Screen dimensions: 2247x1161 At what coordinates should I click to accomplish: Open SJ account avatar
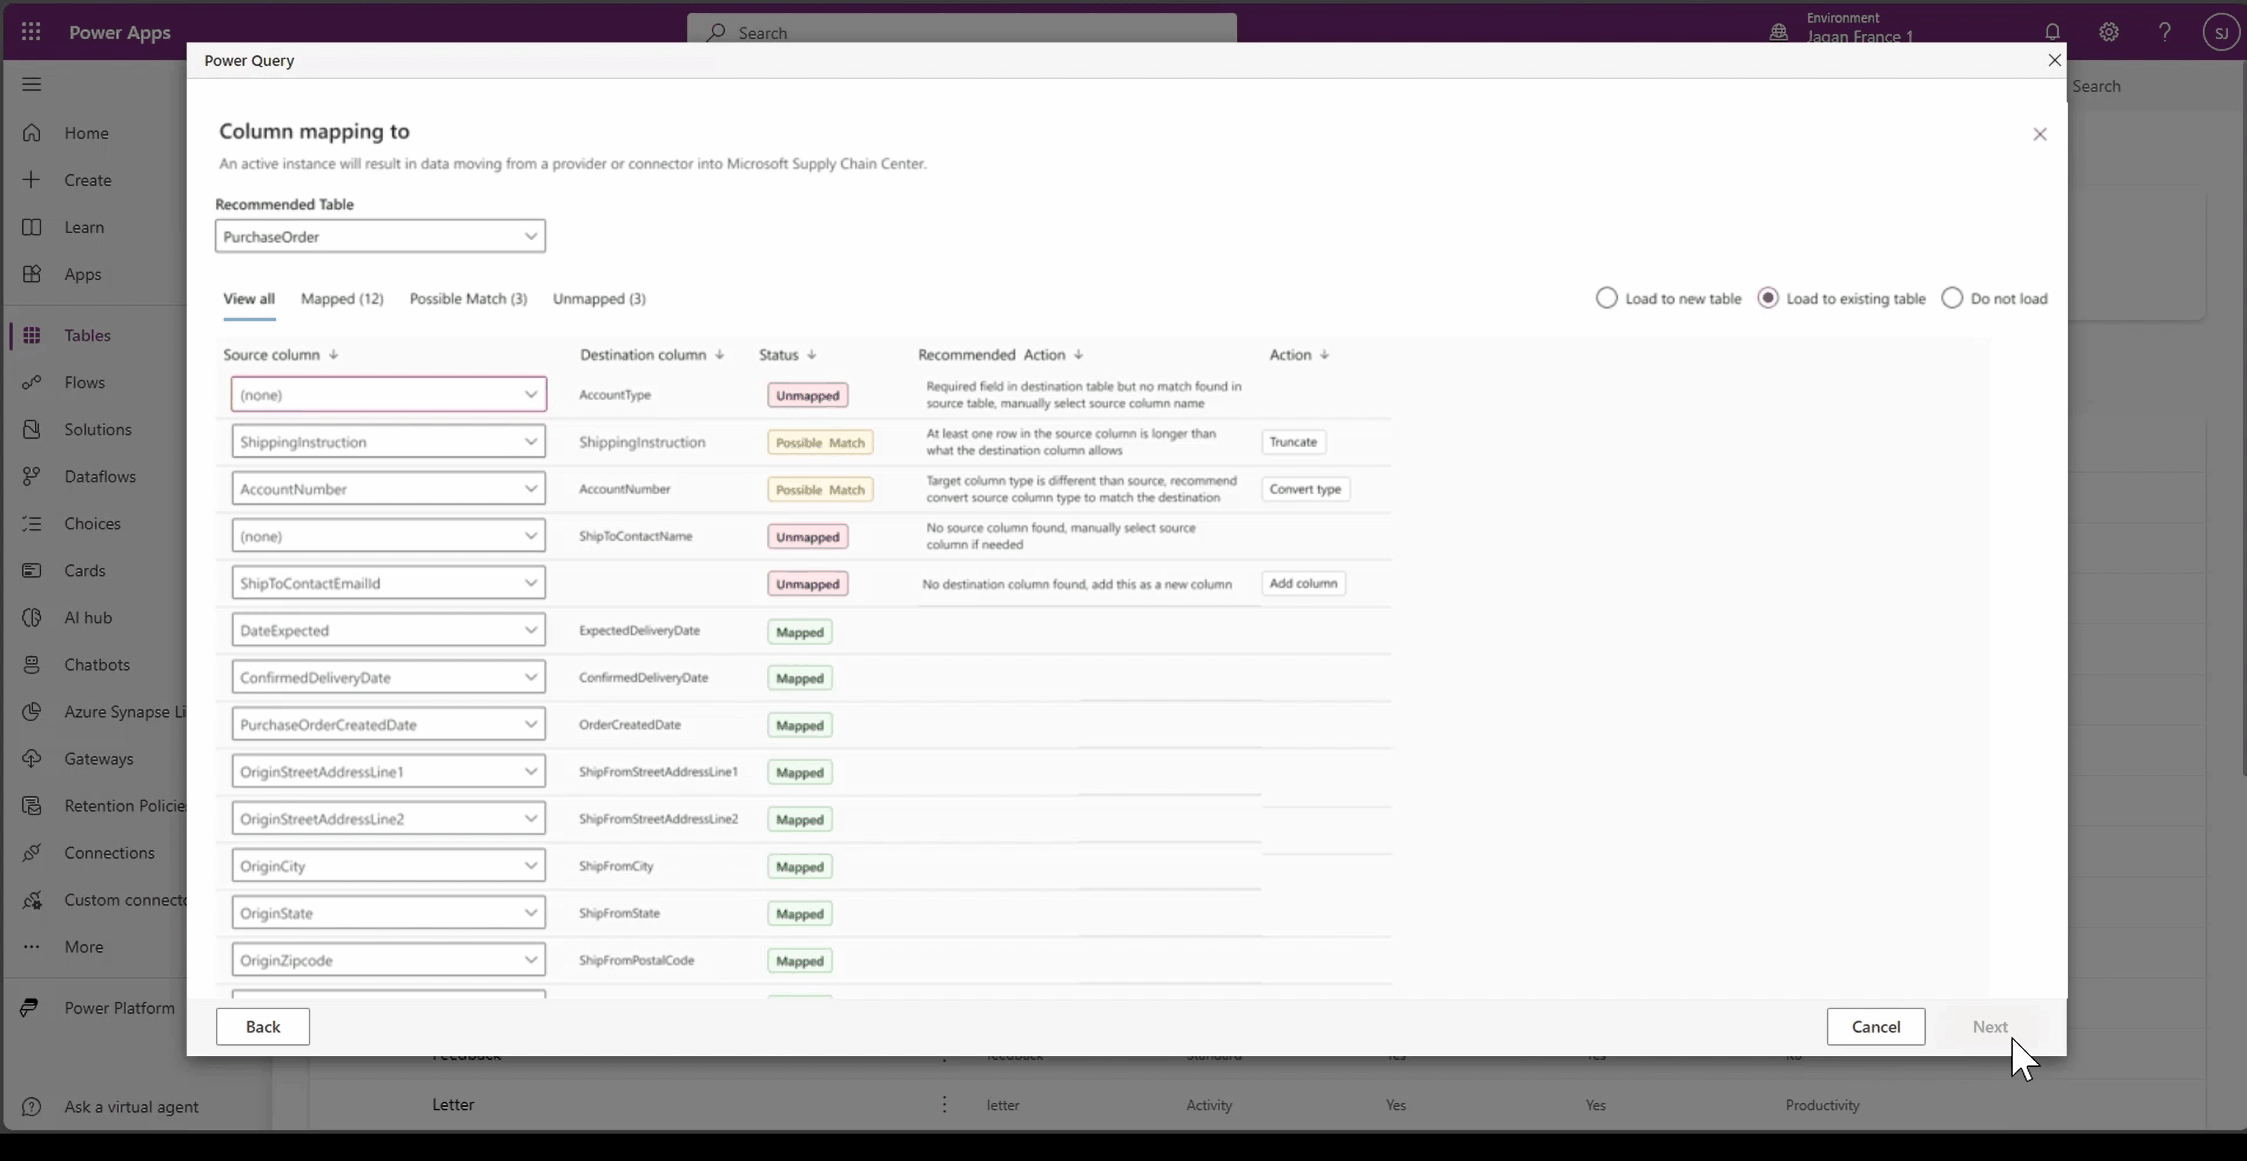click(x=2221, y=32)
